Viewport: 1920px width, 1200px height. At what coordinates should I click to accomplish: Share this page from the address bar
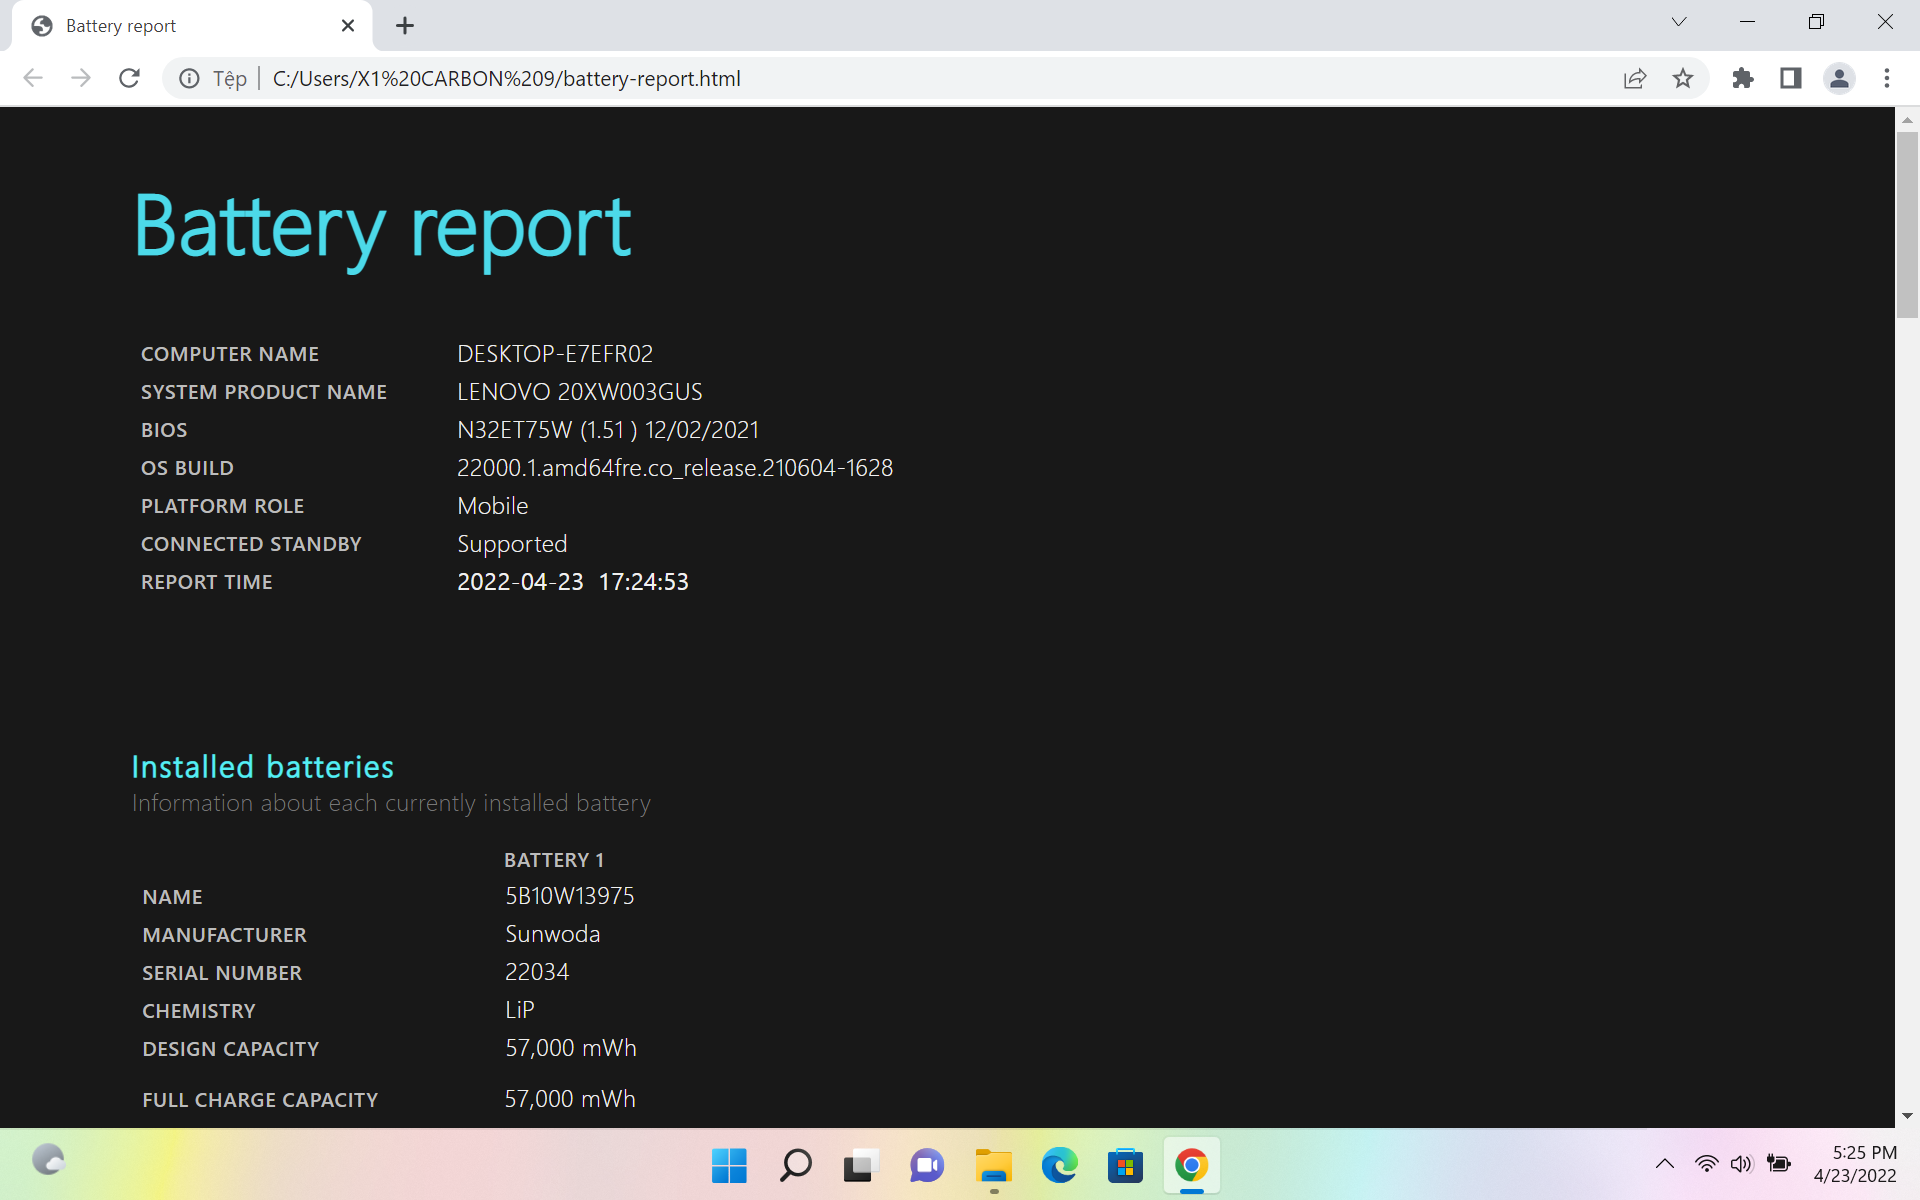[1635, 78]
